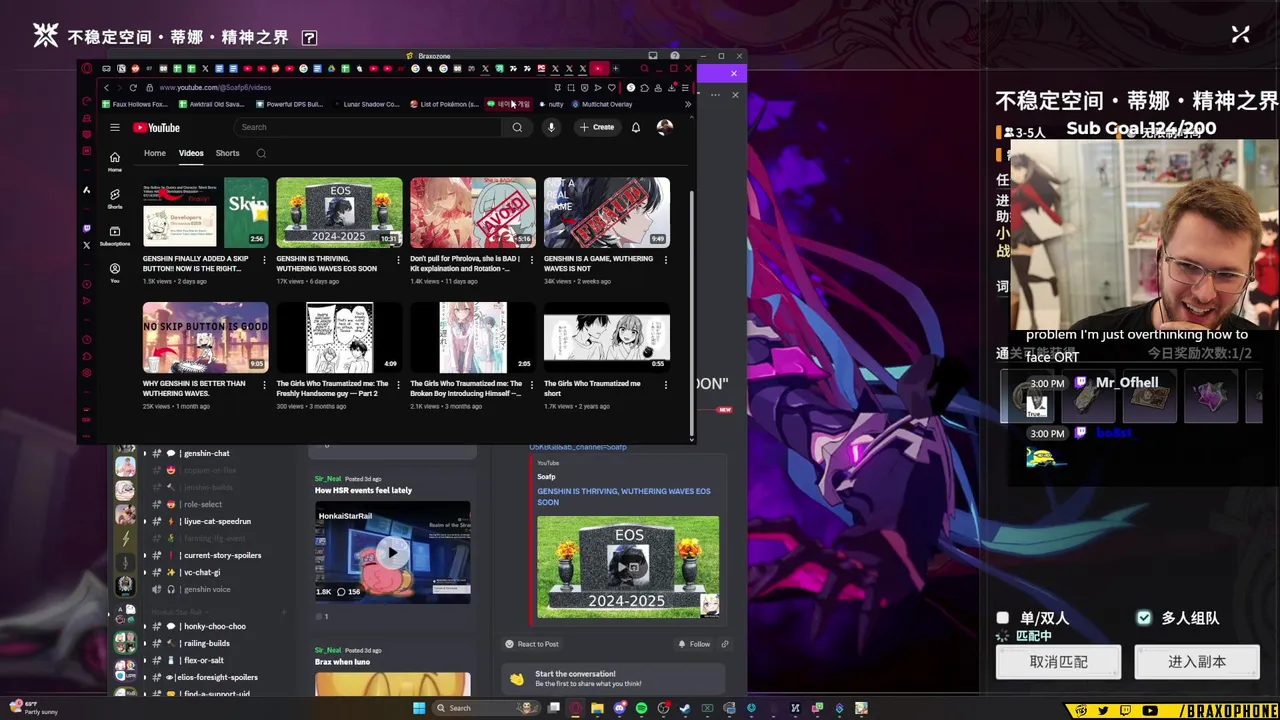Follow the Discord forum post

[x=694, y=644]
